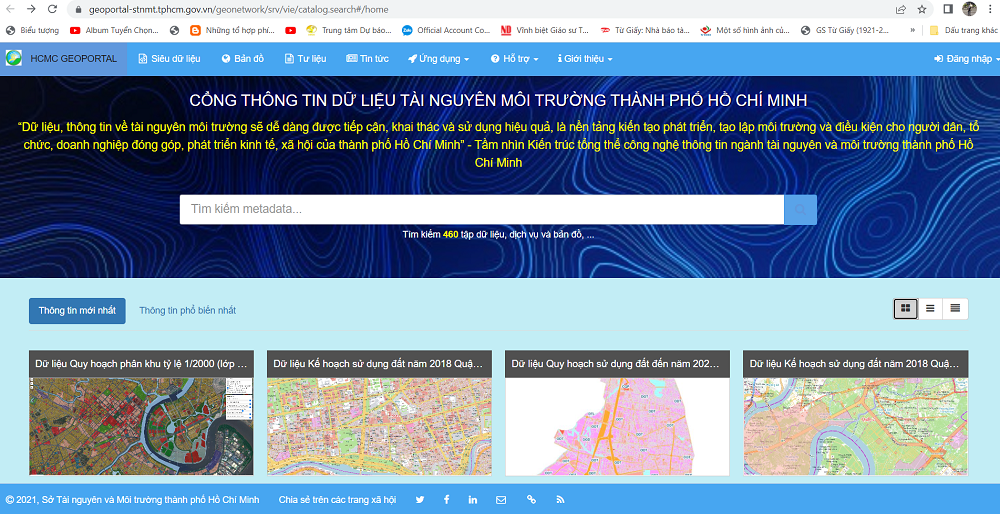Screen dimensions: 1000x514
Task: Go to the Bản đồ menu item
Action: pos(243,59)
